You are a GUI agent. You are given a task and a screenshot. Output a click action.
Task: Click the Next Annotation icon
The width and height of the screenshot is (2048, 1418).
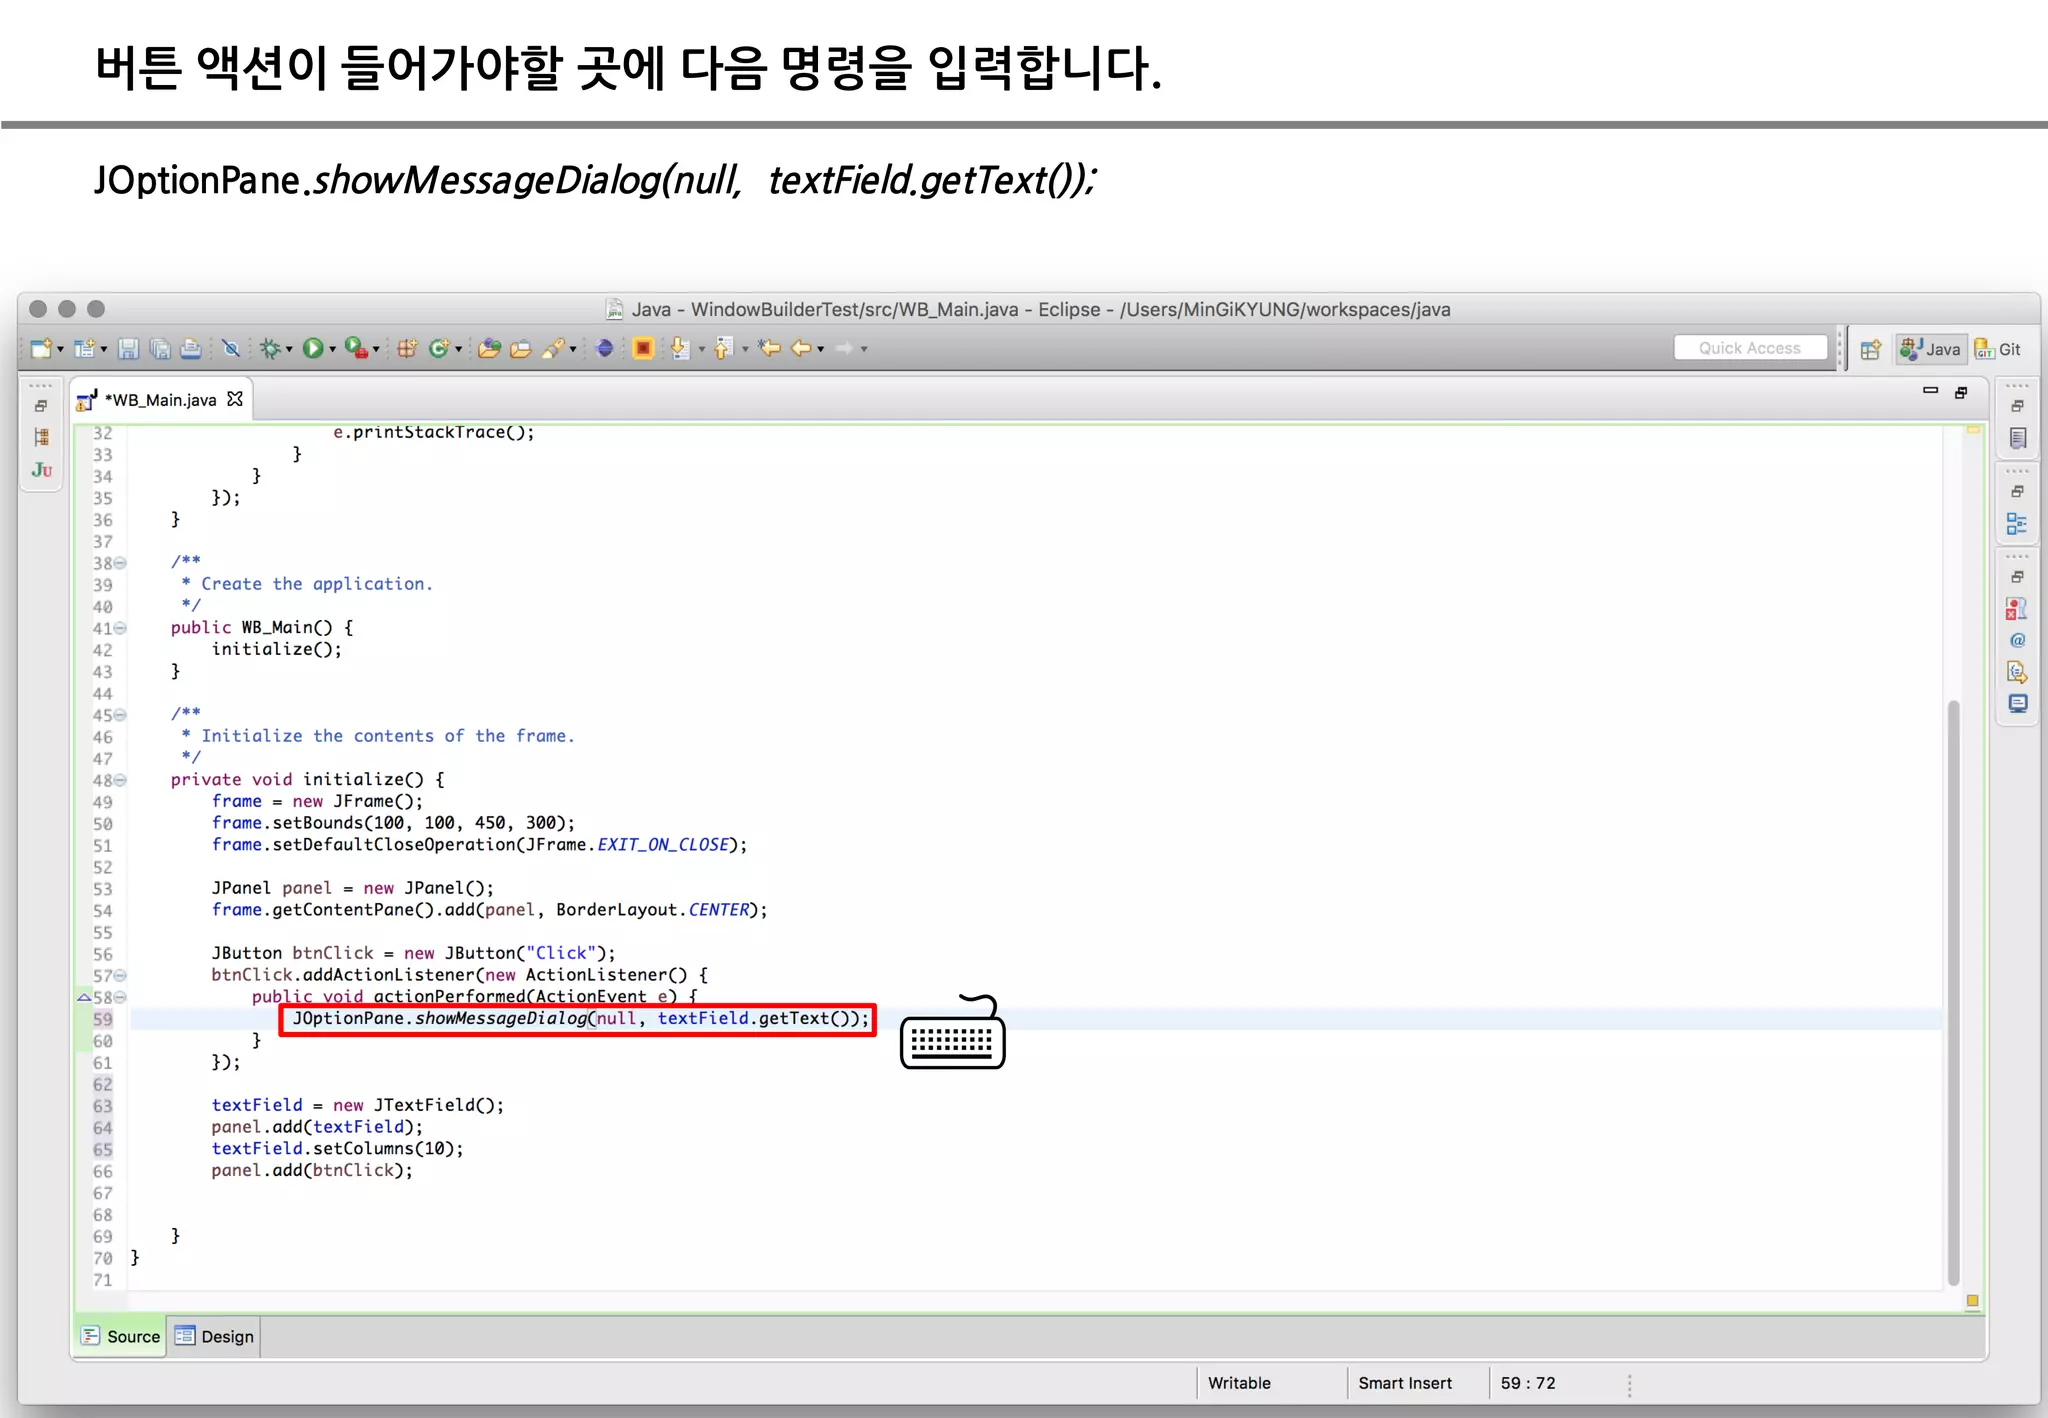pos(681,348)
